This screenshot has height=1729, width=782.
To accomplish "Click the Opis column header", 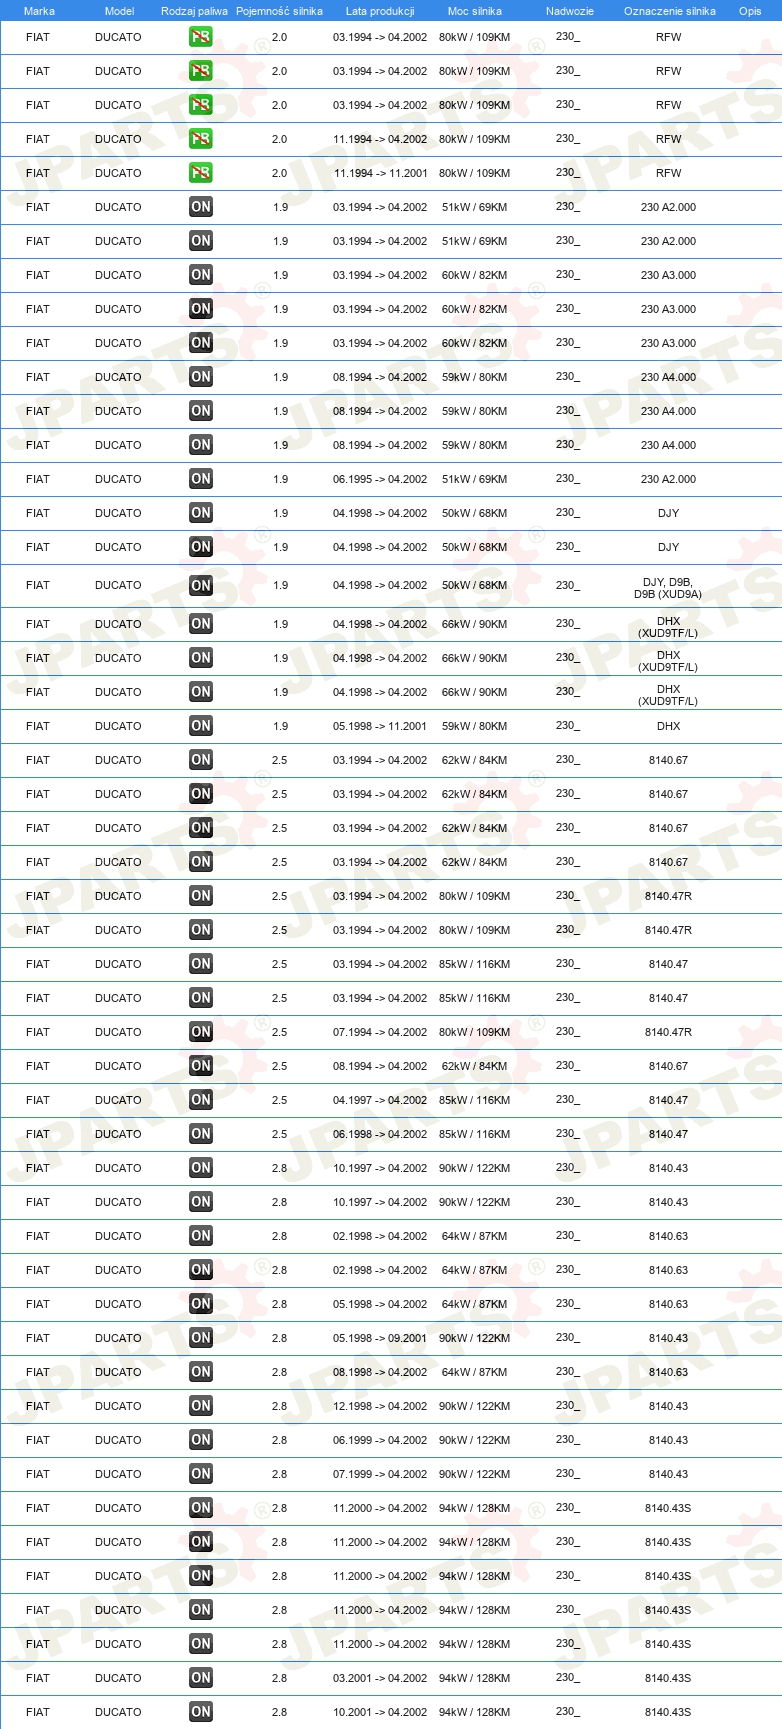I will [x=750, y=11].
